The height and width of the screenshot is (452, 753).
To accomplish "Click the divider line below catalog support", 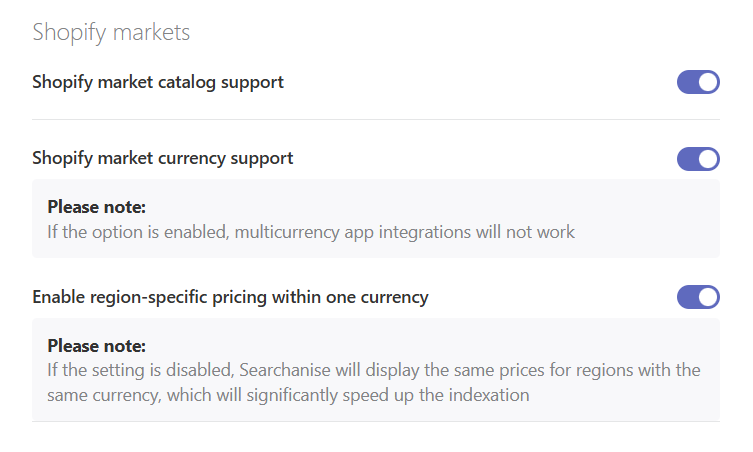I will (376, 120).
